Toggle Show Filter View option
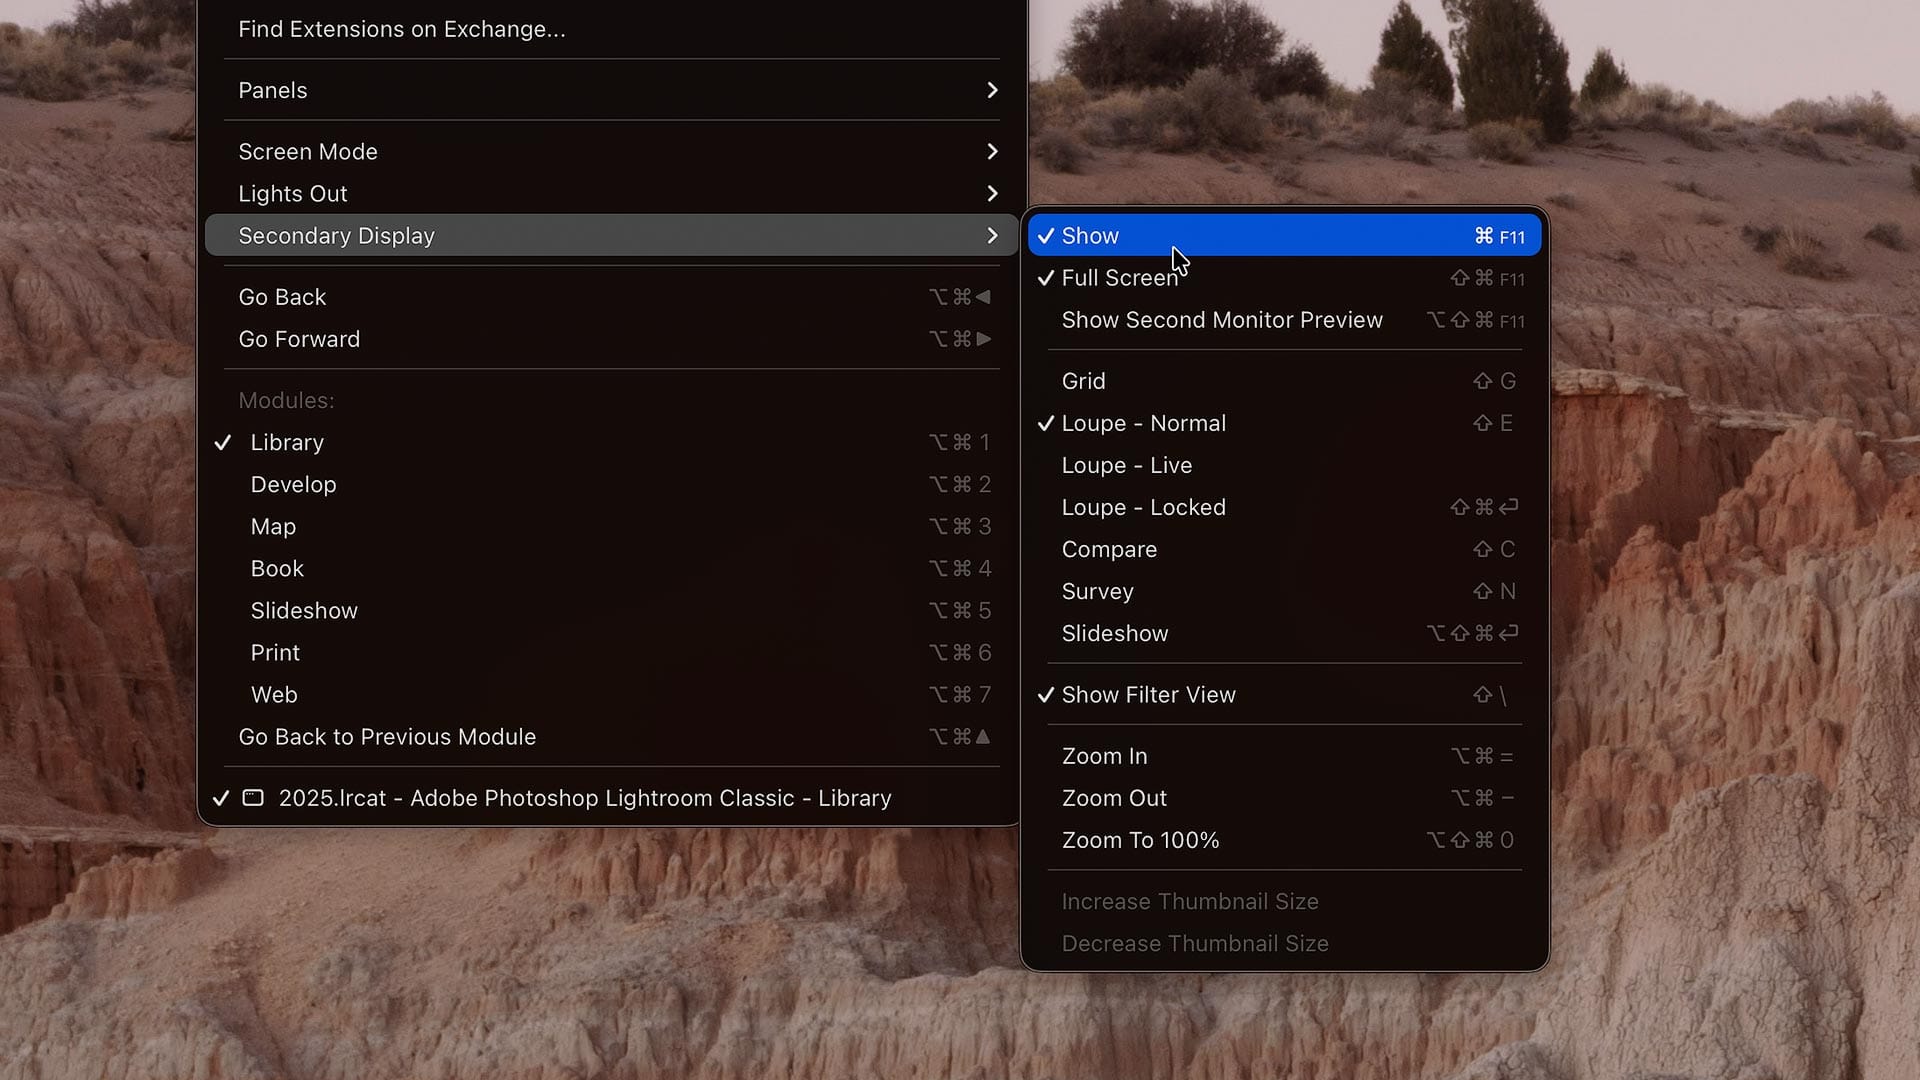The width and height of the screenshot is (1920, 1080). [1148, 695]
